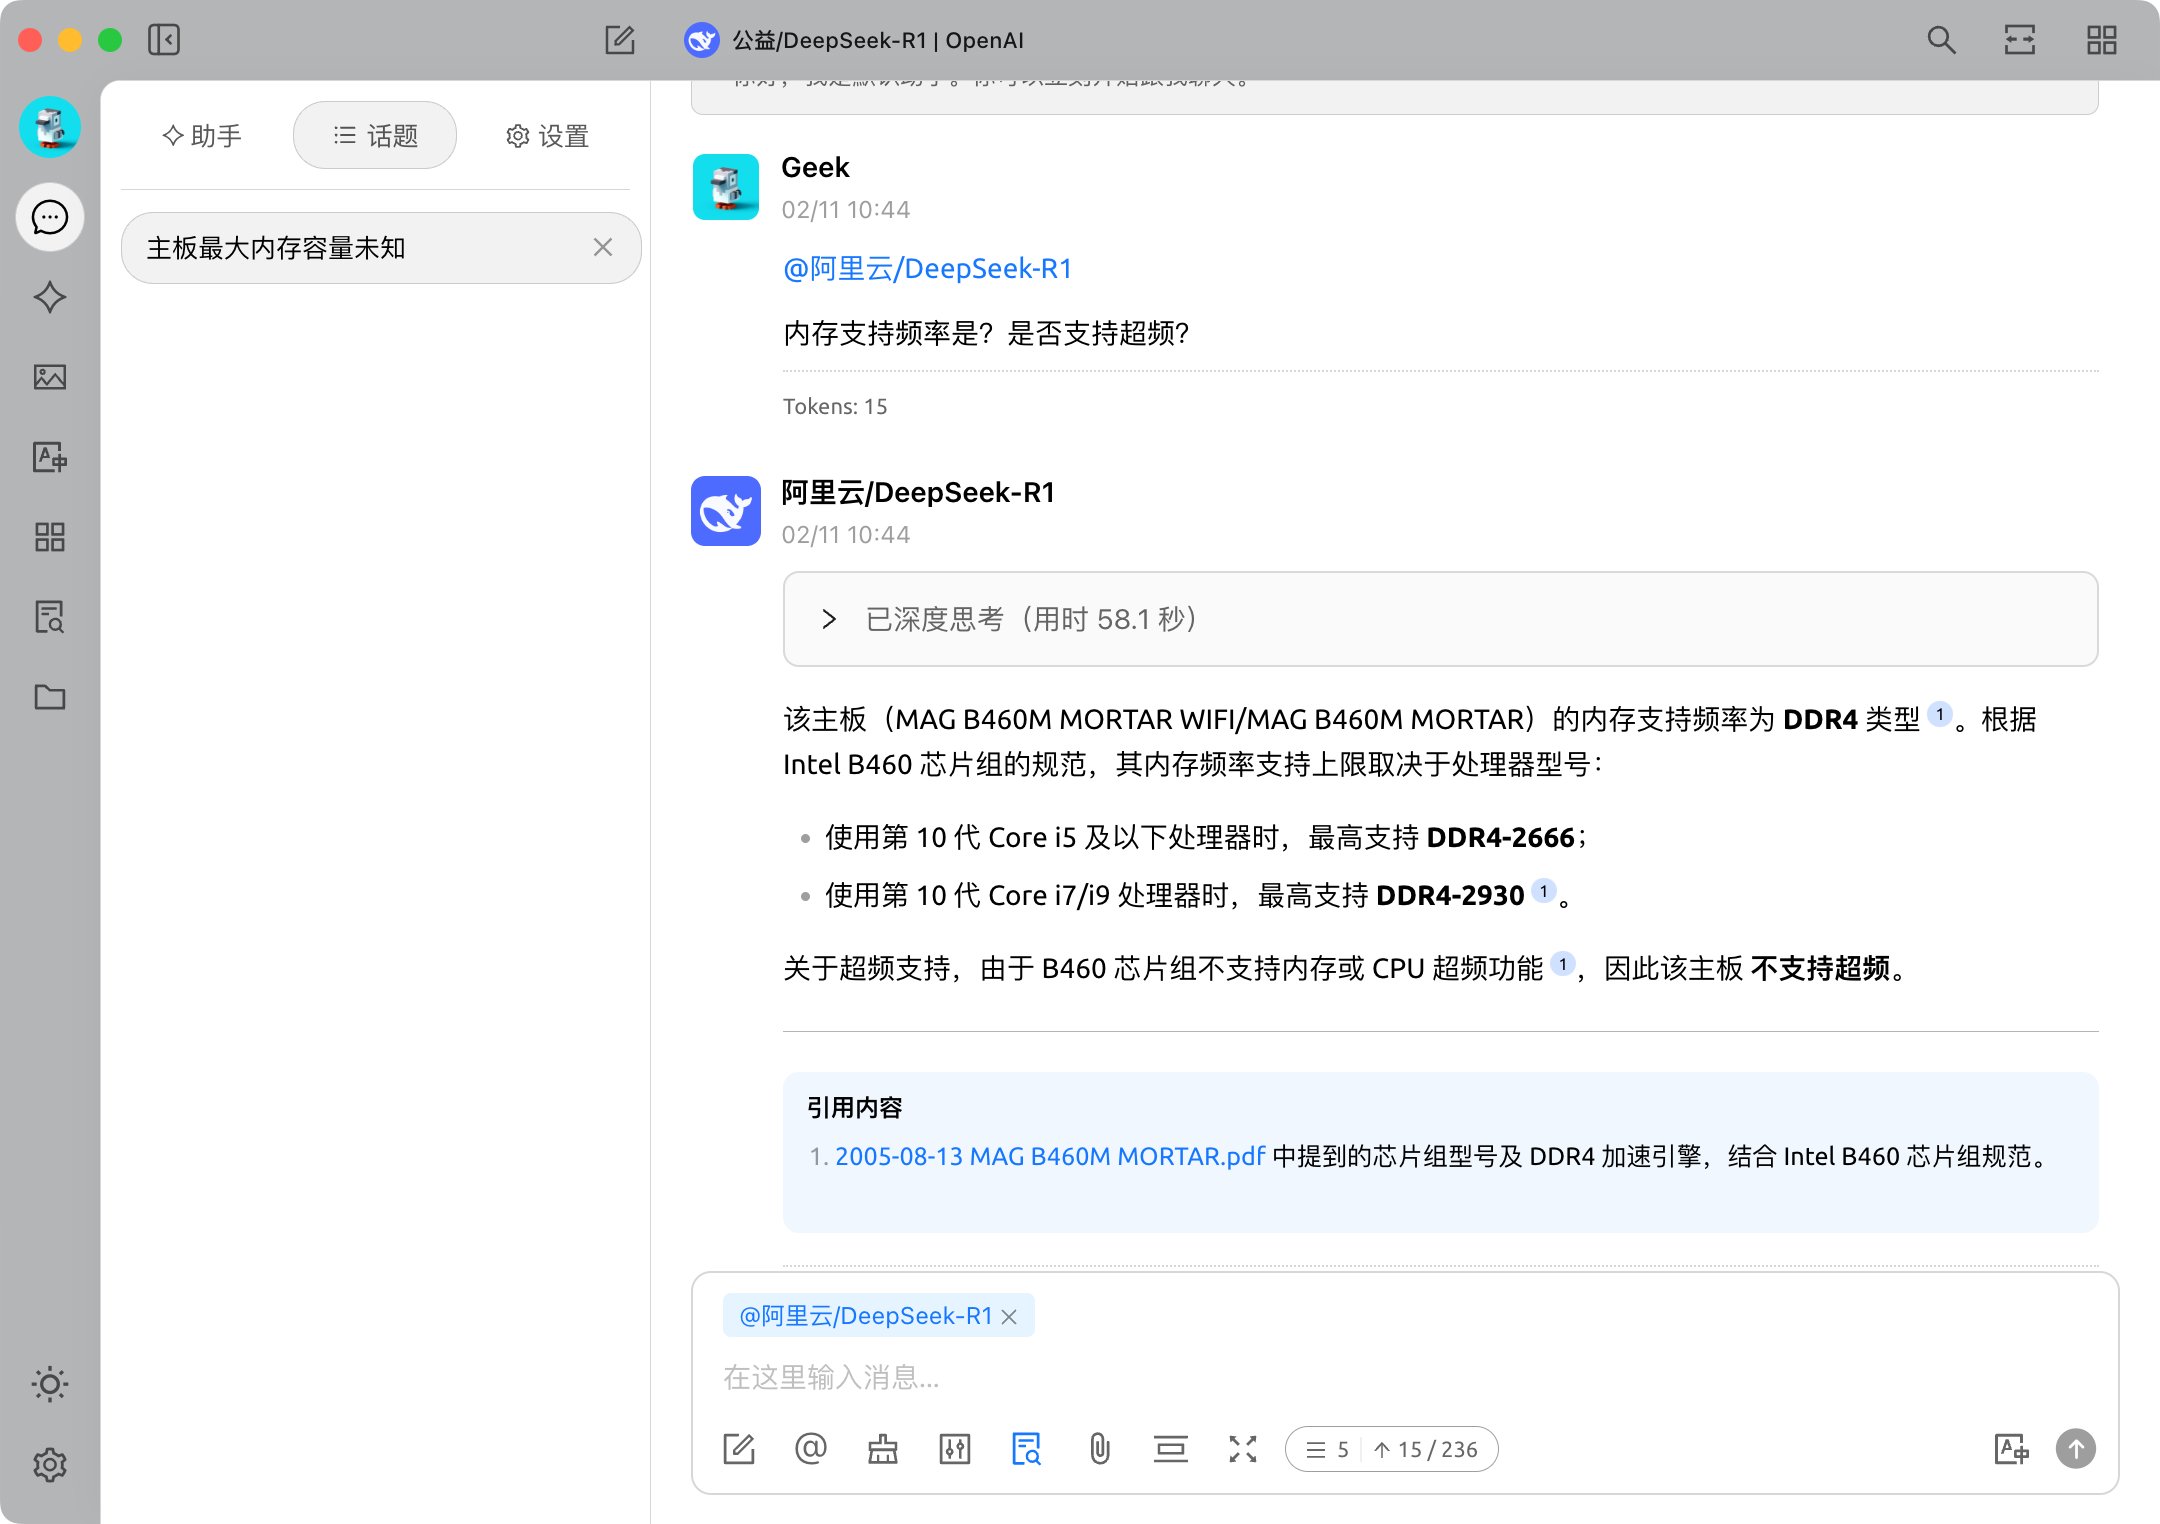Open the knowledge base sidebar icon
Screen dimensions: 2160x1524
pos(50,617)
